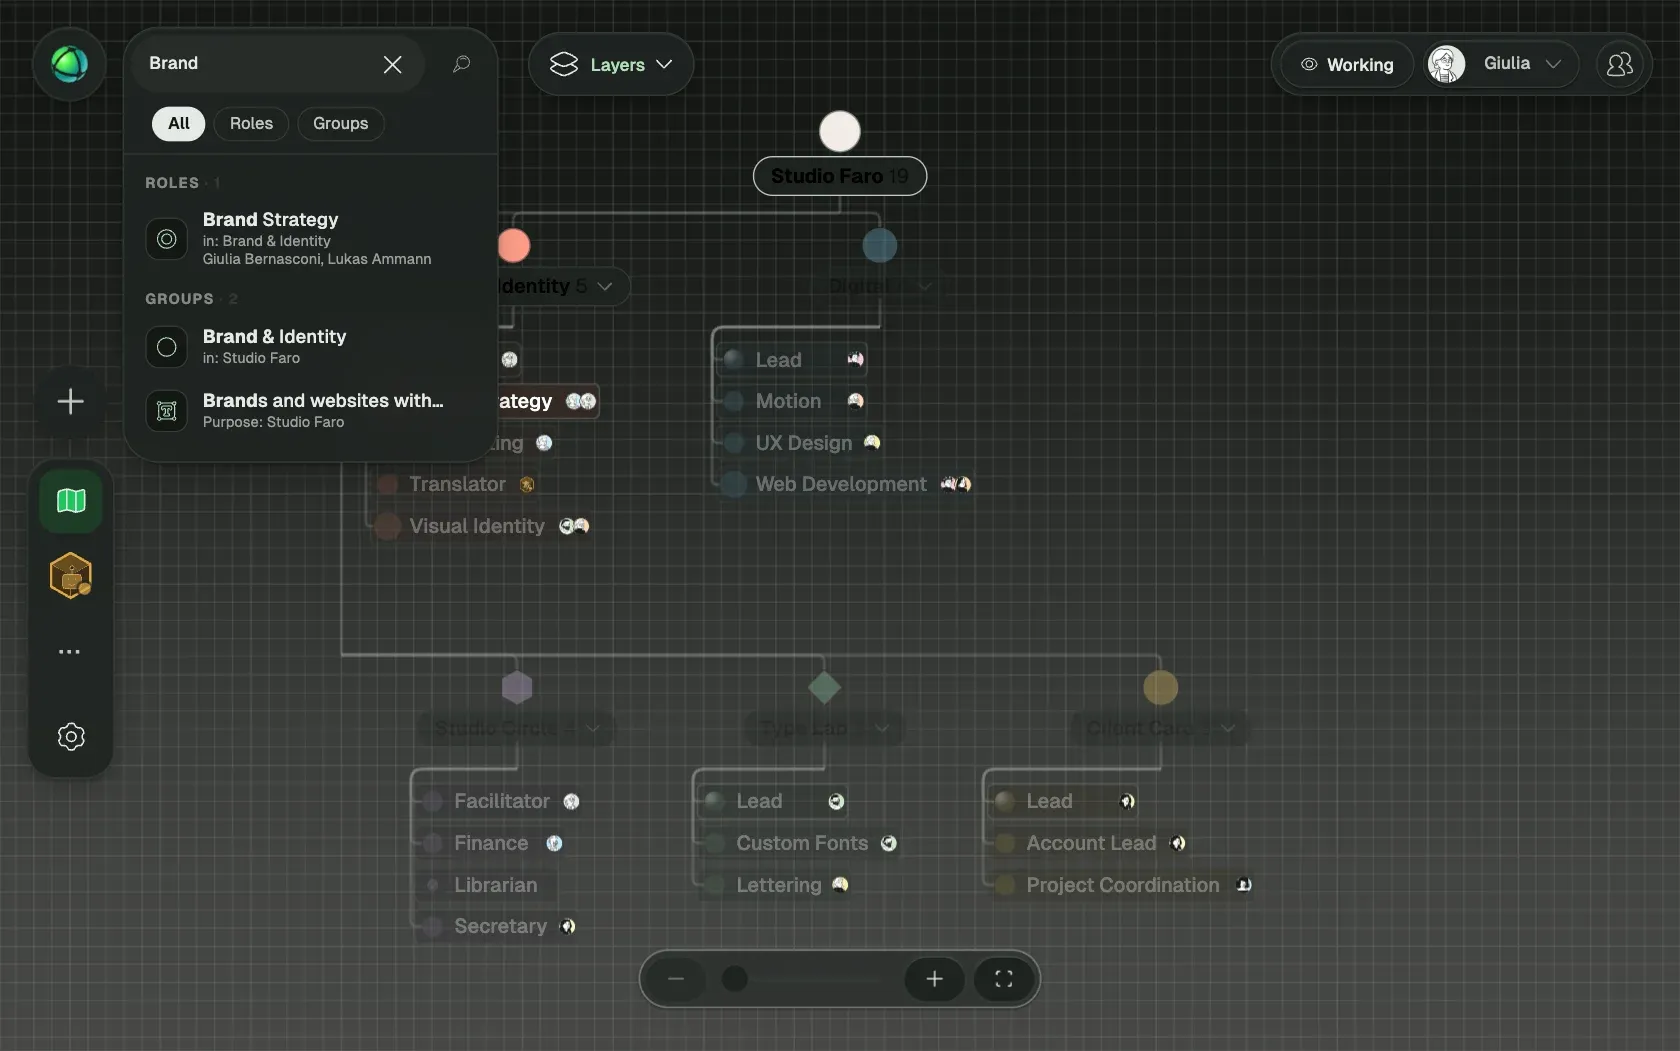Open the more options ellipsis
The height and width of the screenshot is (1051, 1680).
(x=69, y=652)
